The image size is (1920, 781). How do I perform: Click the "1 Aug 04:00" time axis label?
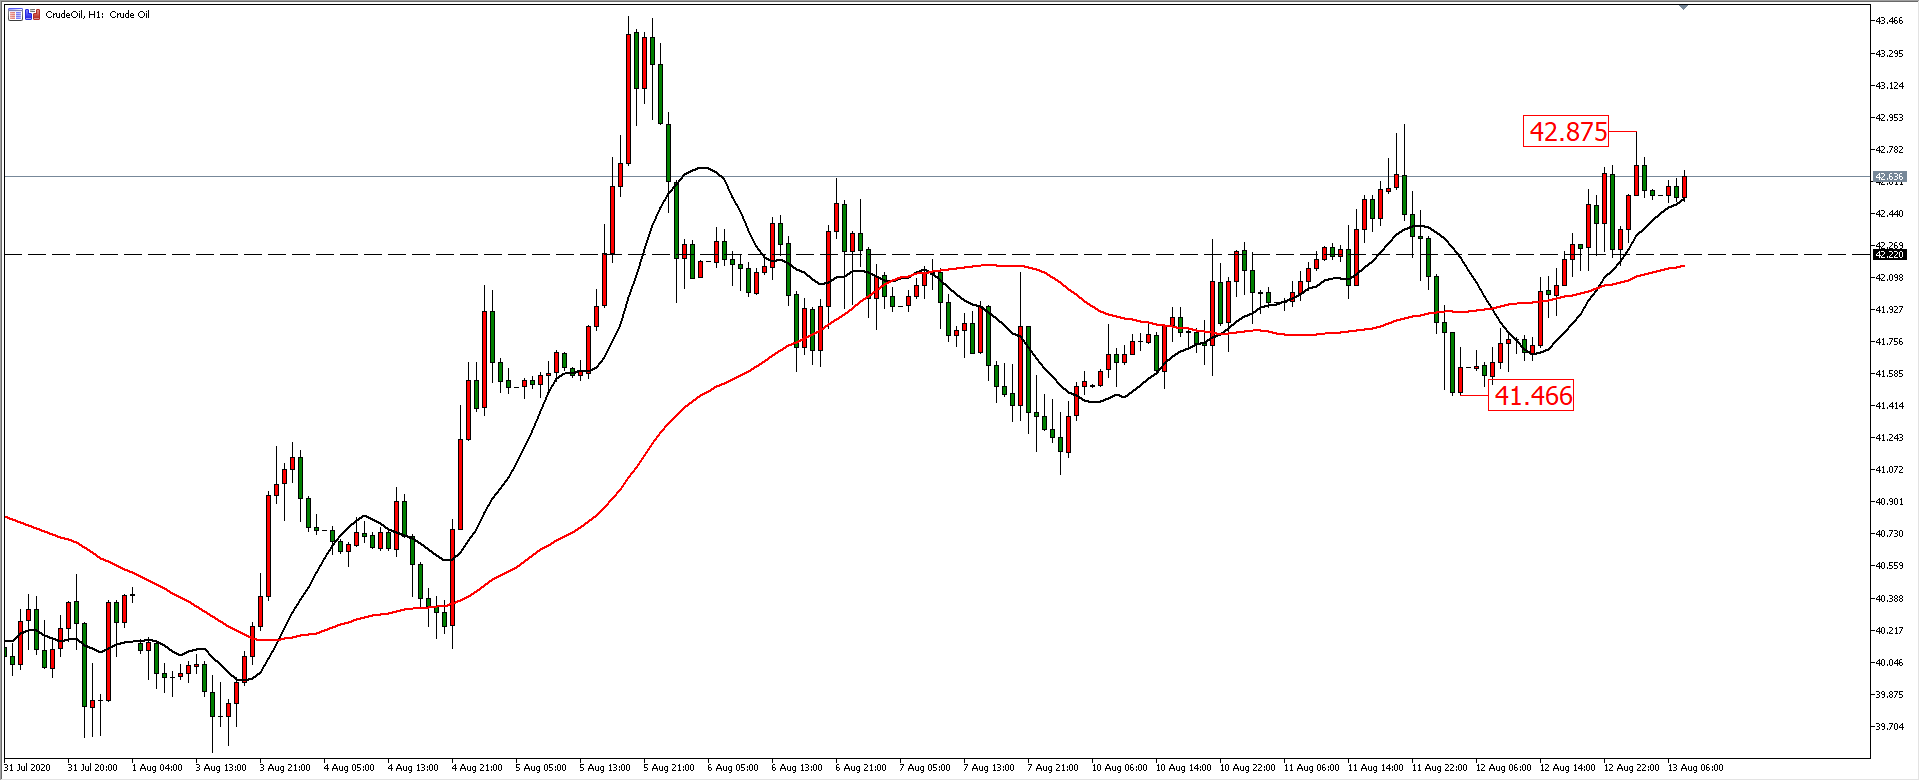(157, 768)
